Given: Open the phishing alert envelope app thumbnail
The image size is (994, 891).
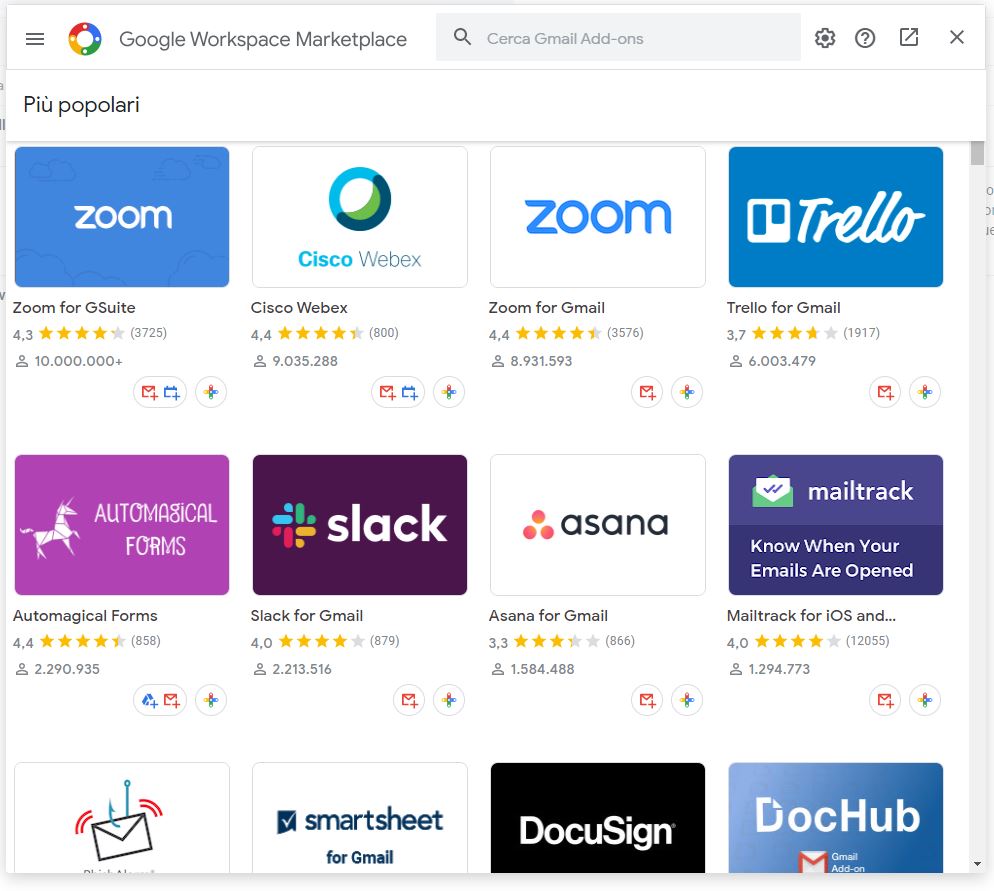Looking at the screenshot, I should [122, 818].
